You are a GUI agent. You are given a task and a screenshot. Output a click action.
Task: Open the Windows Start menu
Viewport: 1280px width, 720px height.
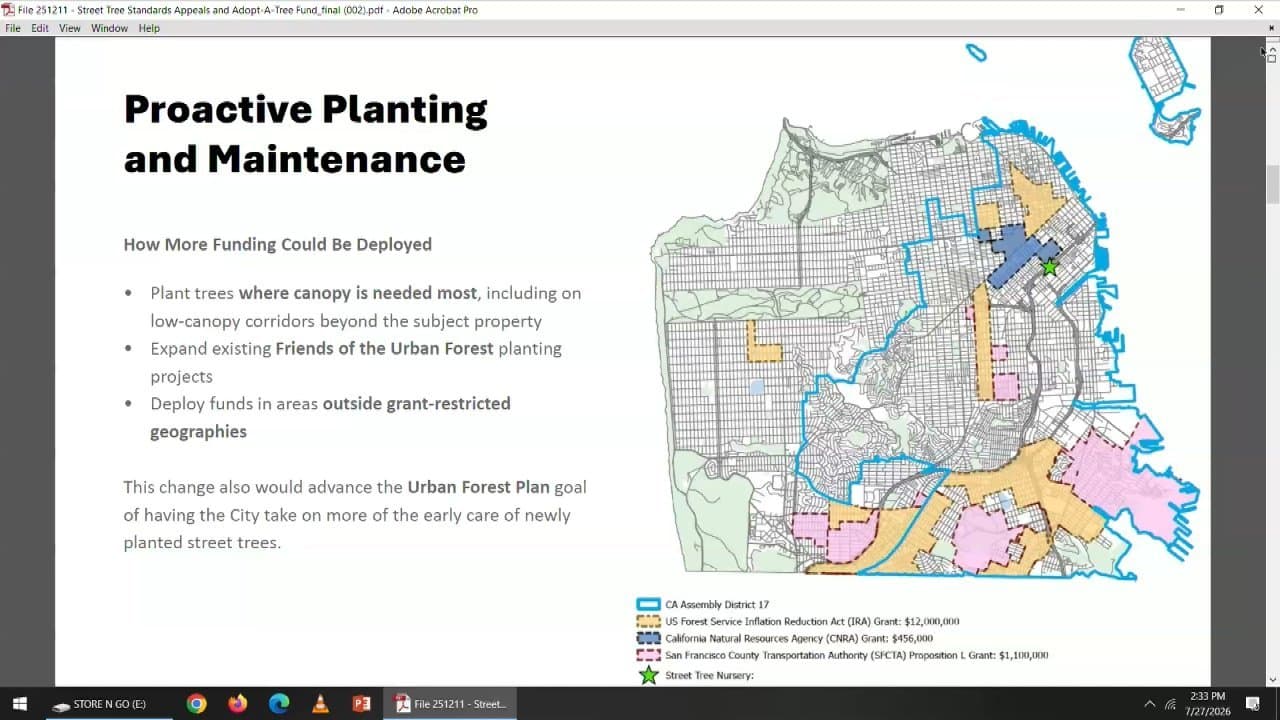point(19,704)
